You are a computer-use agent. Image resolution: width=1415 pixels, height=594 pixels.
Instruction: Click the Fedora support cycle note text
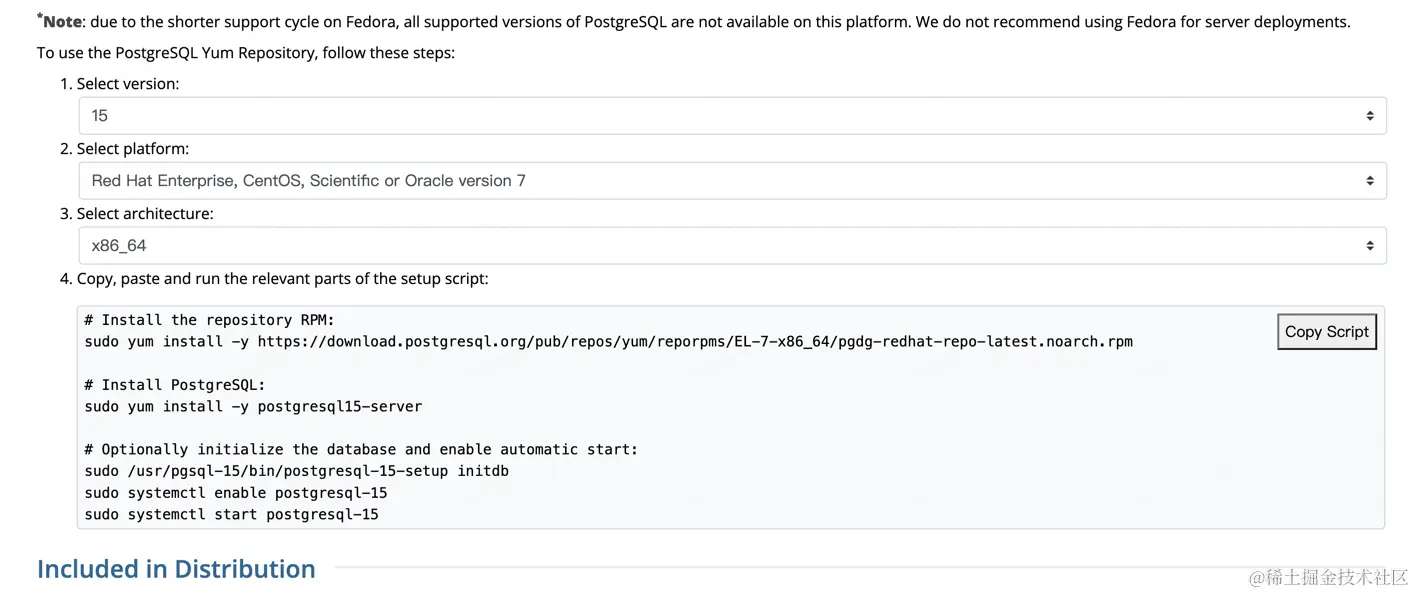click(693, 21)
